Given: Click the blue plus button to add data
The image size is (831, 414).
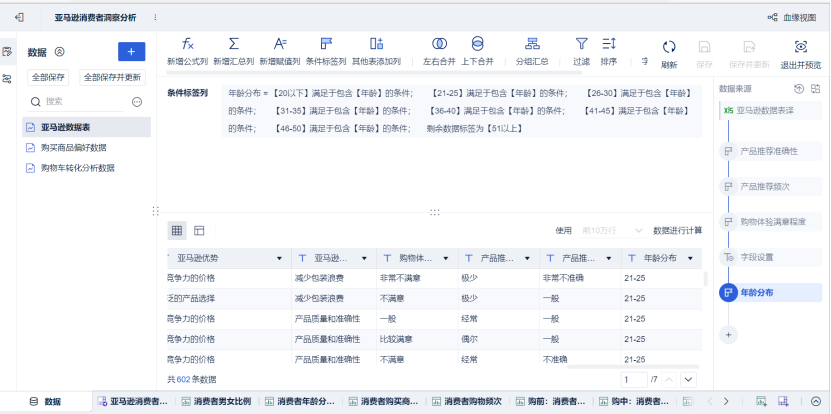Looking at the screenshot, I should 131,51.
